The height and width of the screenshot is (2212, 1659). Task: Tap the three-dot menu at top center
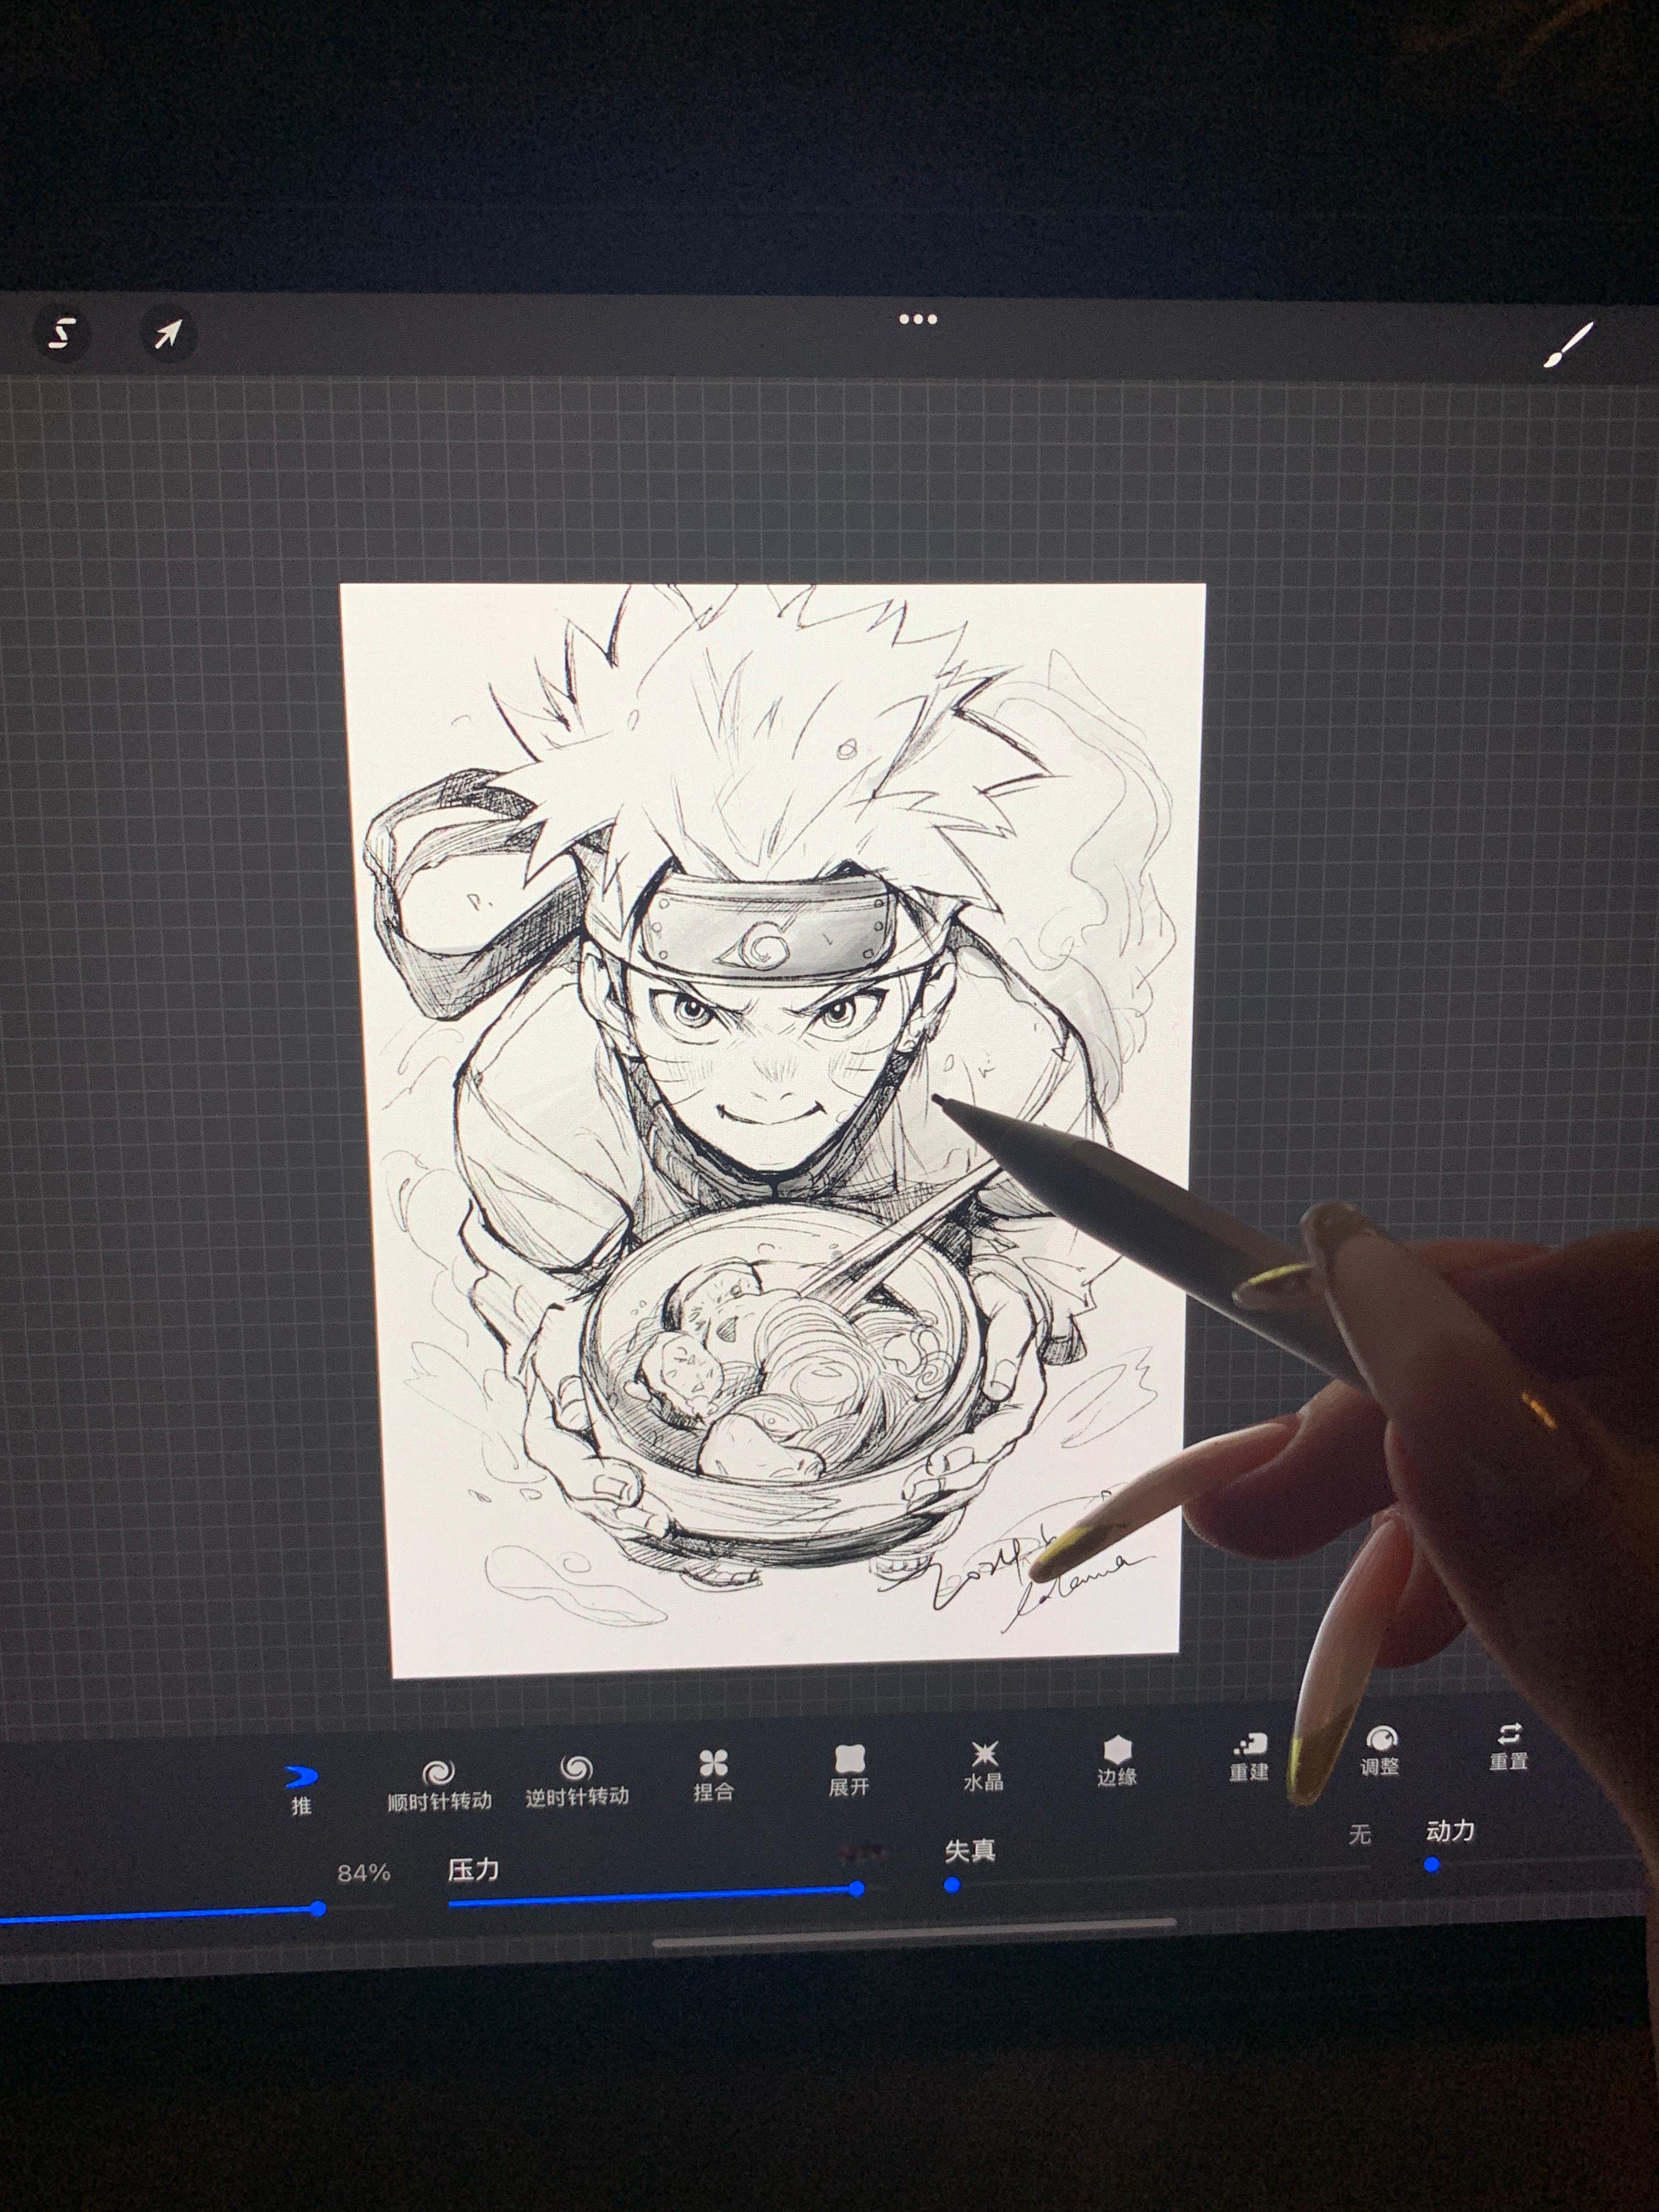tap(917, 320)
